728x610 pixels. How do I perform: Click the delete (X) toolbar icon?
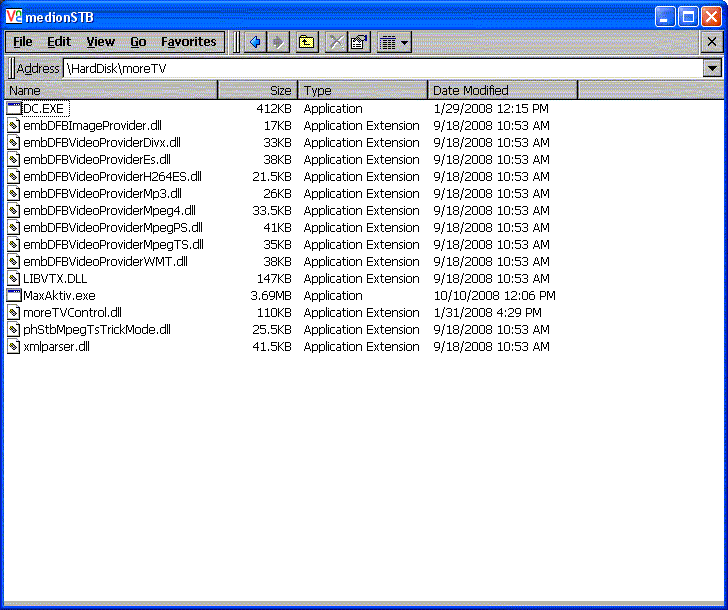point(336,42)
